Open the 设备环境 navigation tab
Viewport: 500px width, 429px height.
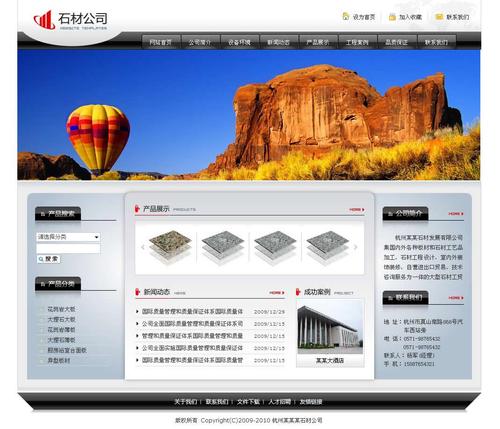(x=239, y=42)
